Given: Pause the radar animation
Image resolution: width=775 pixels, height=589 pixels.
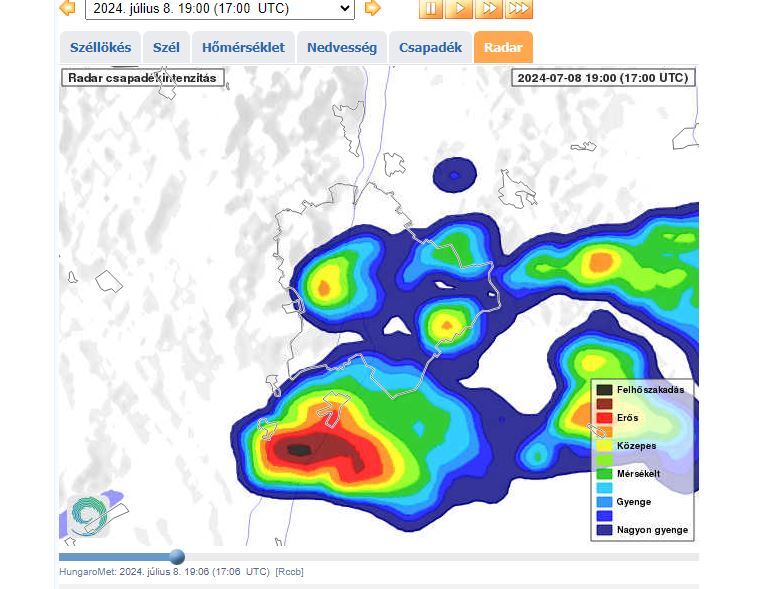Looking at the screenshot, I should coord(430,9).
